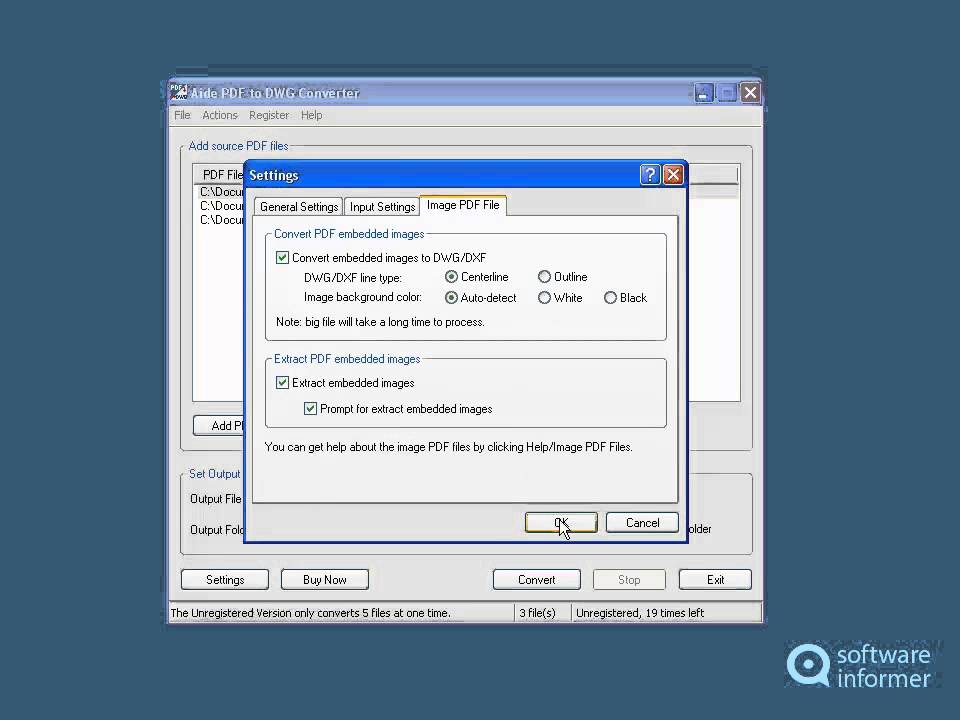The width and height of the screenshot is (960, 720).
Task: Click the Stop button
Action: (629, 580)
